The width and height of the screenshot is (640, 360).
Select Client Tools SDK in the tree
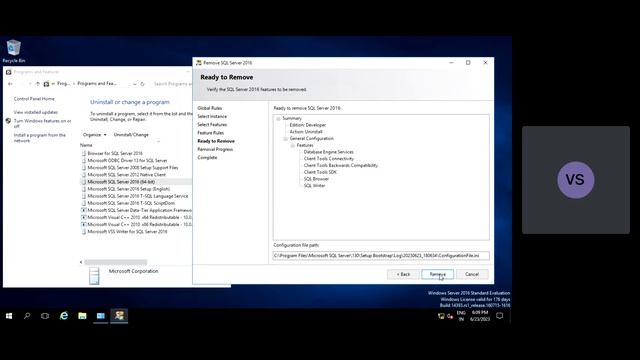point(320,172)
